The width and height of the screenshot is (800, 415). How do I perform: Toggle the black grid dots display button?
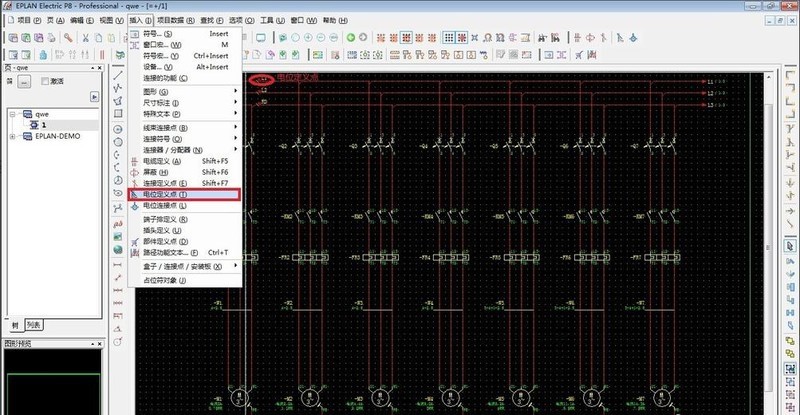tap(448, 37)
